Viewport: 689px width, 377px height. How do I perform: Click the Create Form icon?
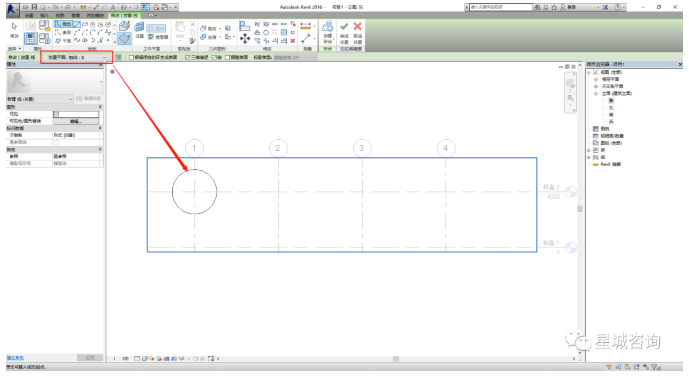pyautogui.click(x=327, y=27)
